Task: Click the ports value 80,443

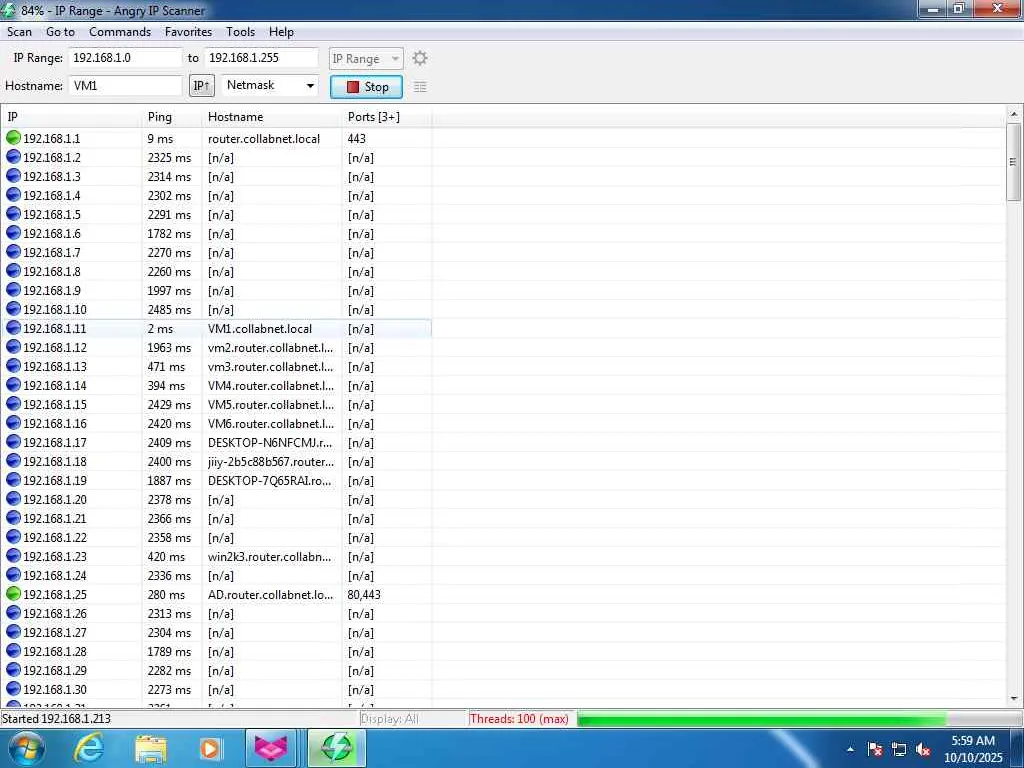Action: point(364,594)
